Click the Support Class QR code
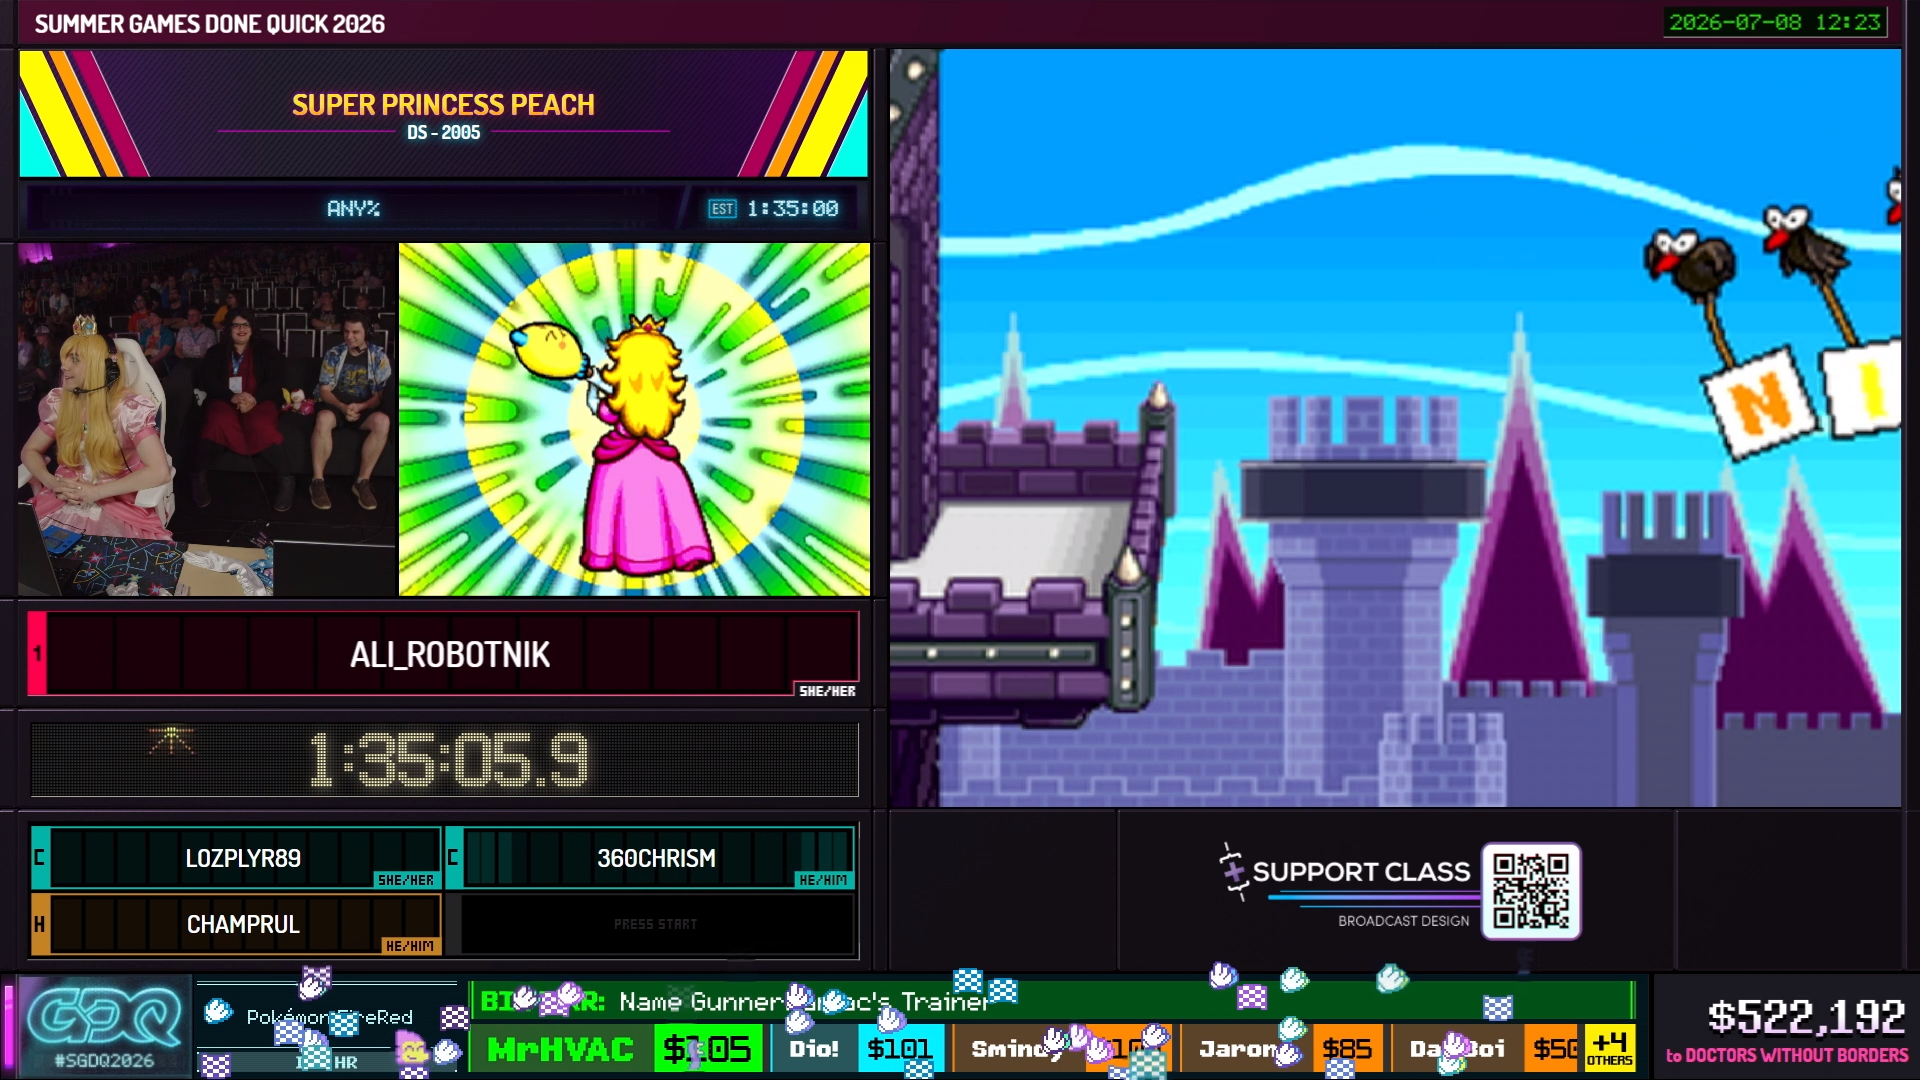The height and width of the screenshot is (1080, 1920). pyautogui.click(x=1530, y=891)
